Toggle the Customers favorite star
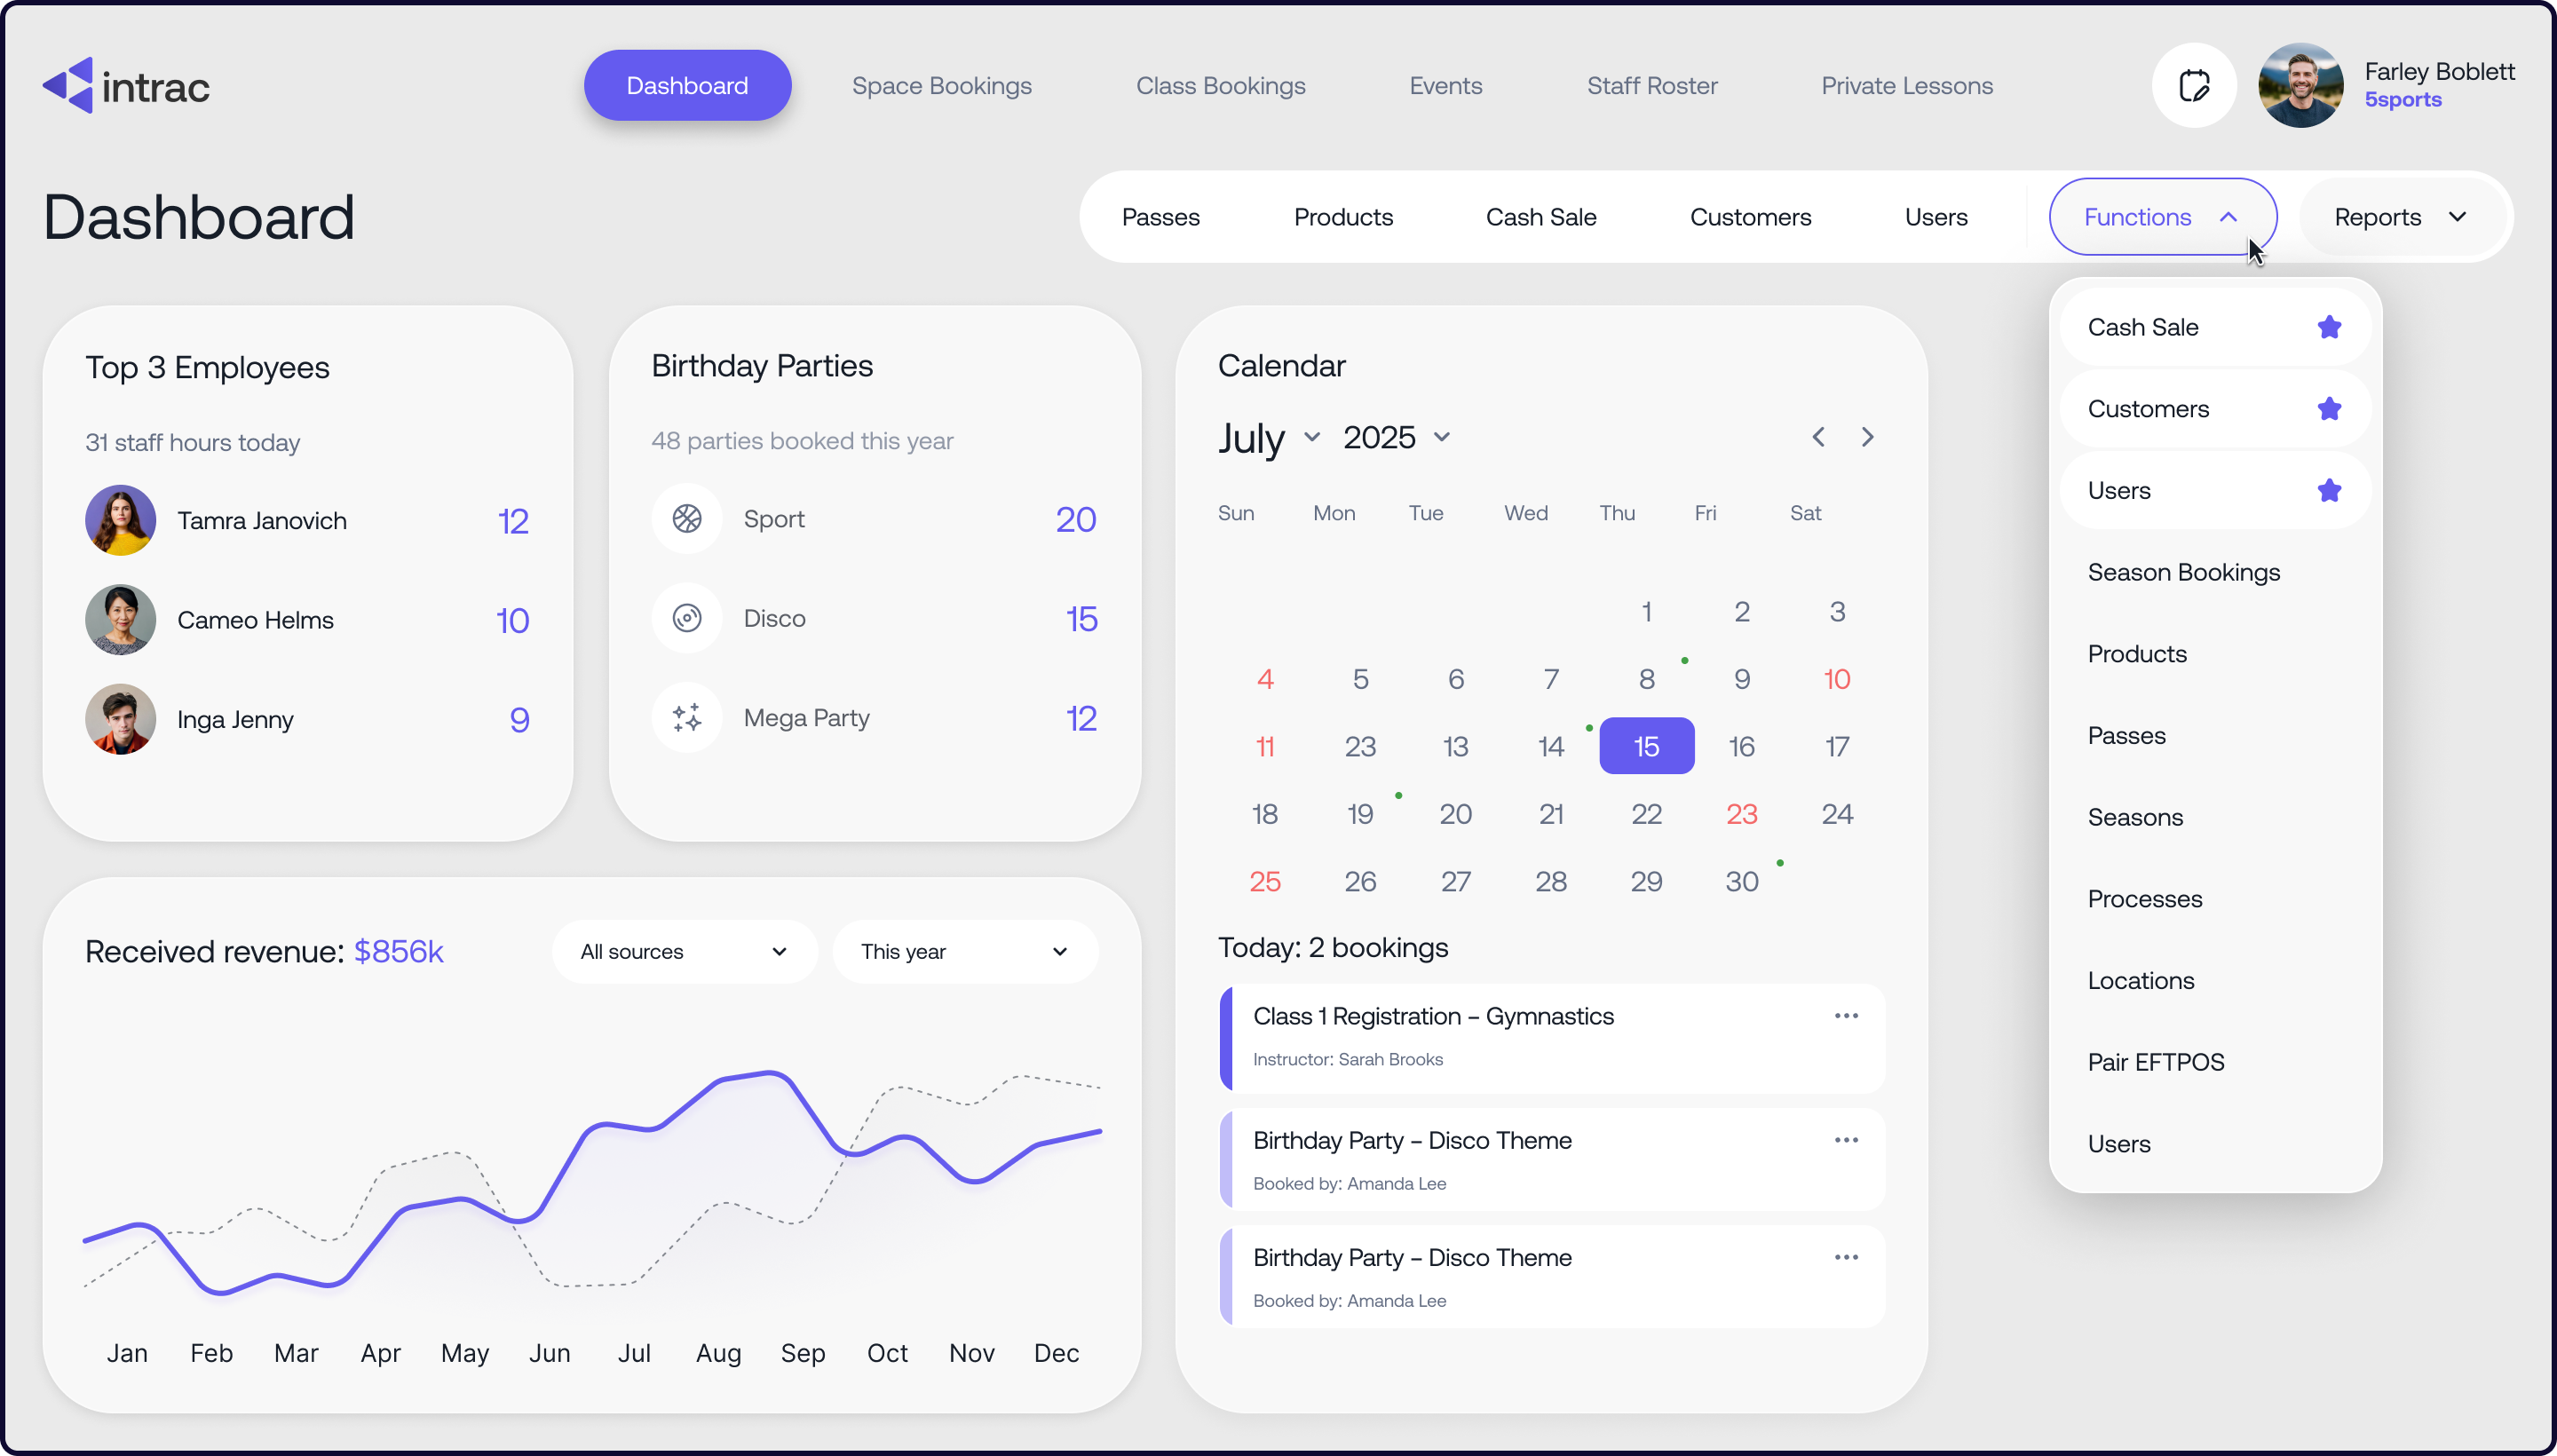The height and width of the screenshot is (1456, 2557). (x=2329, y=409)
